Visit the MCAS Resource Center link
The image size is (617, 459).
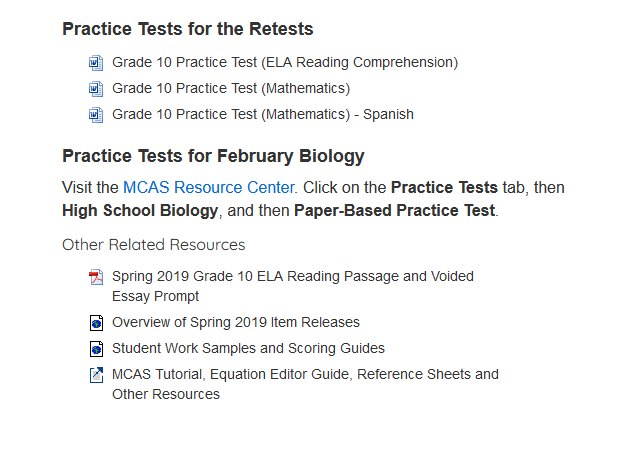(209, 187)
